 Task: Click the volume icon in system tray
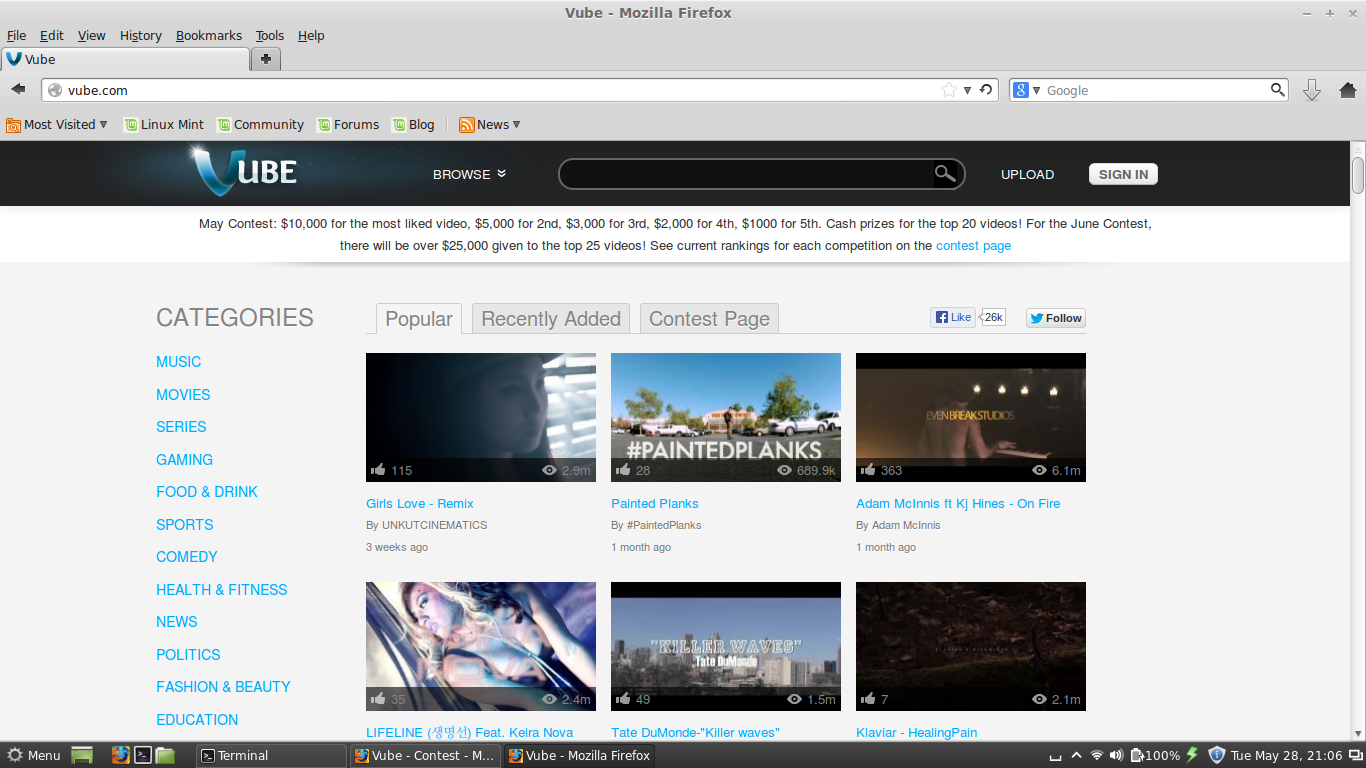coord(1117,755)
